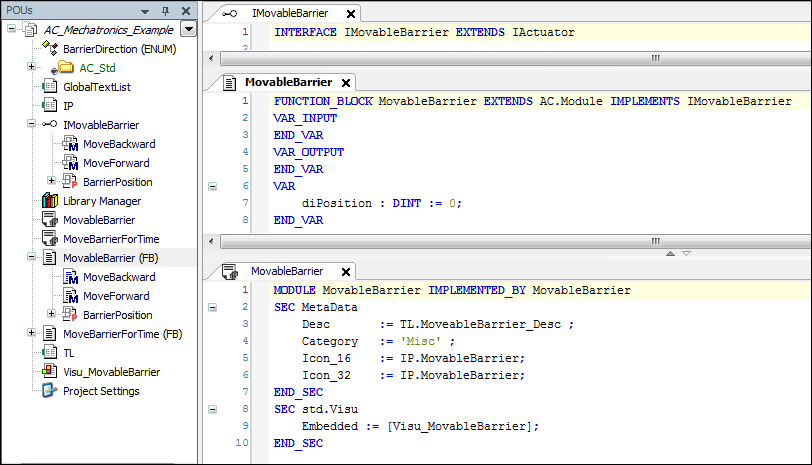This screenshot has width=812, height=465.
Task: Open MoveForward method under IMovableBarrier interface
Action: tap(116, 163)
